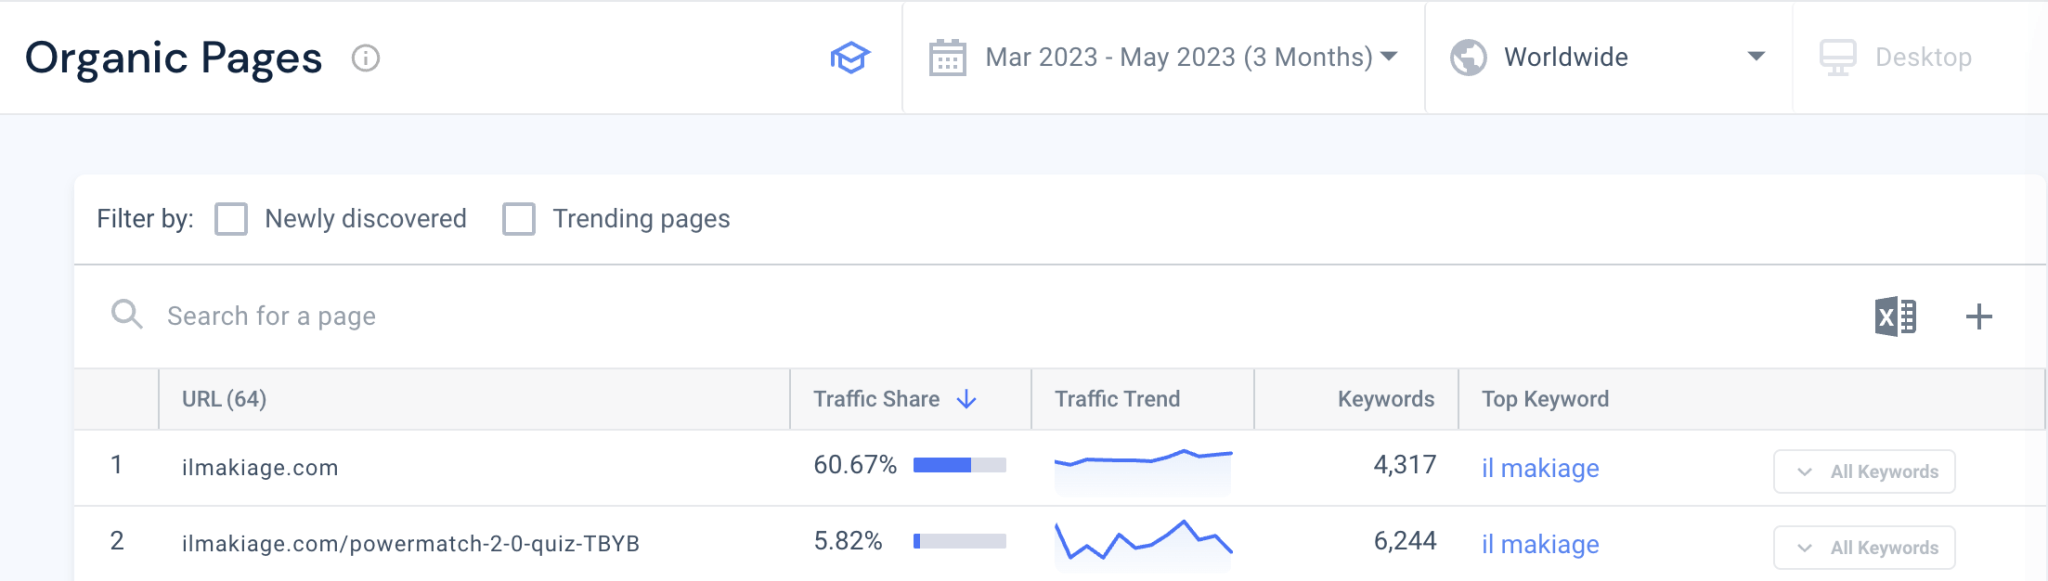Click the Traffic Share sort arrow
Viewport: 2048px width, 581px height.
point(965,398)
